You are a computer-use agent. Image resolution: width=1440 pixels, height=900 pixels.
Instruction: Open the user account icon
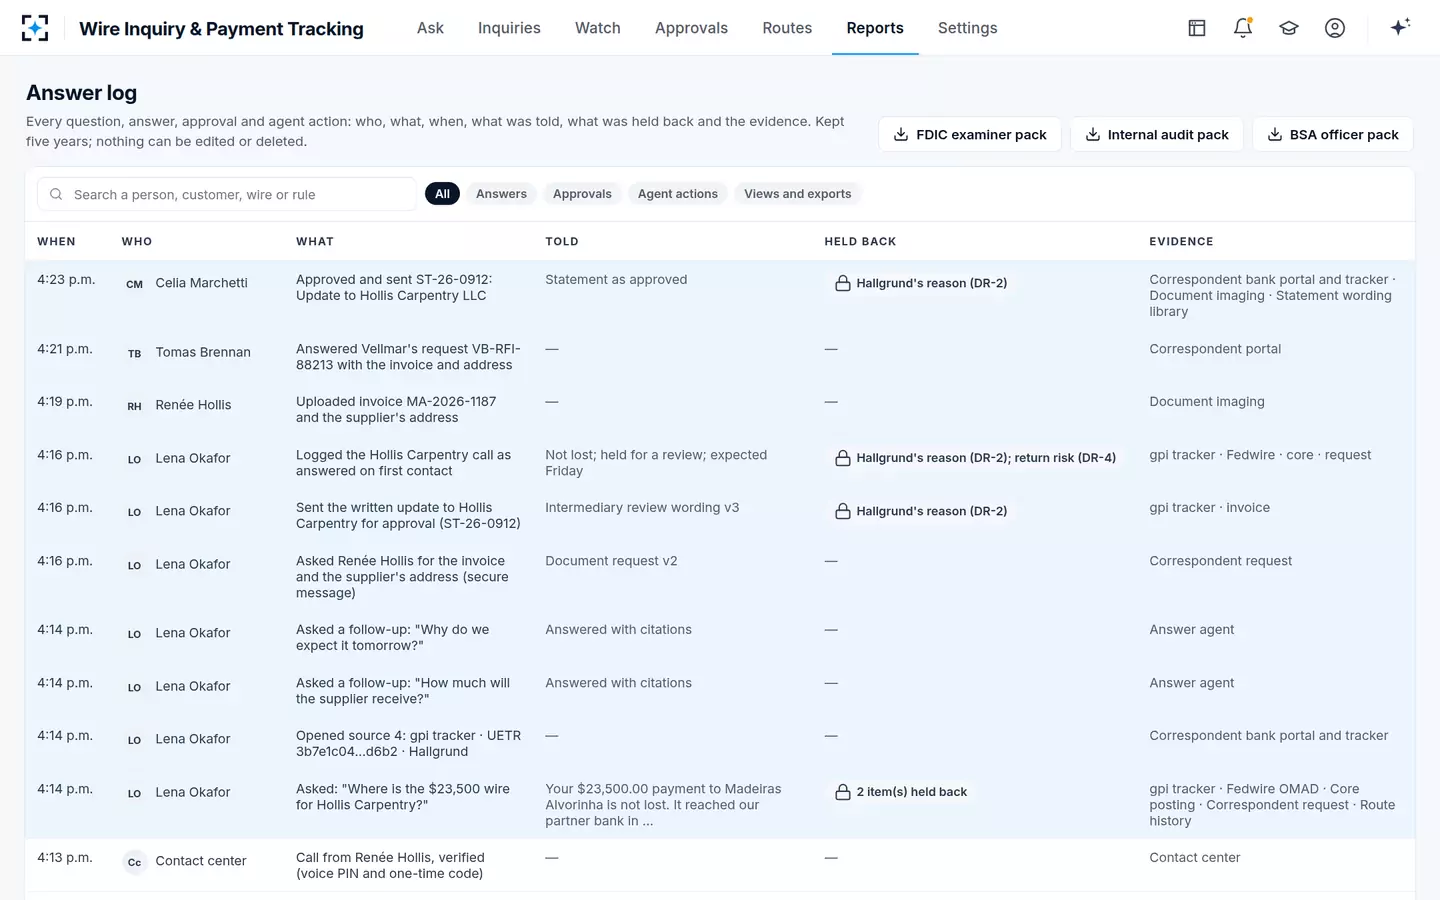[x=1335, y=28]
